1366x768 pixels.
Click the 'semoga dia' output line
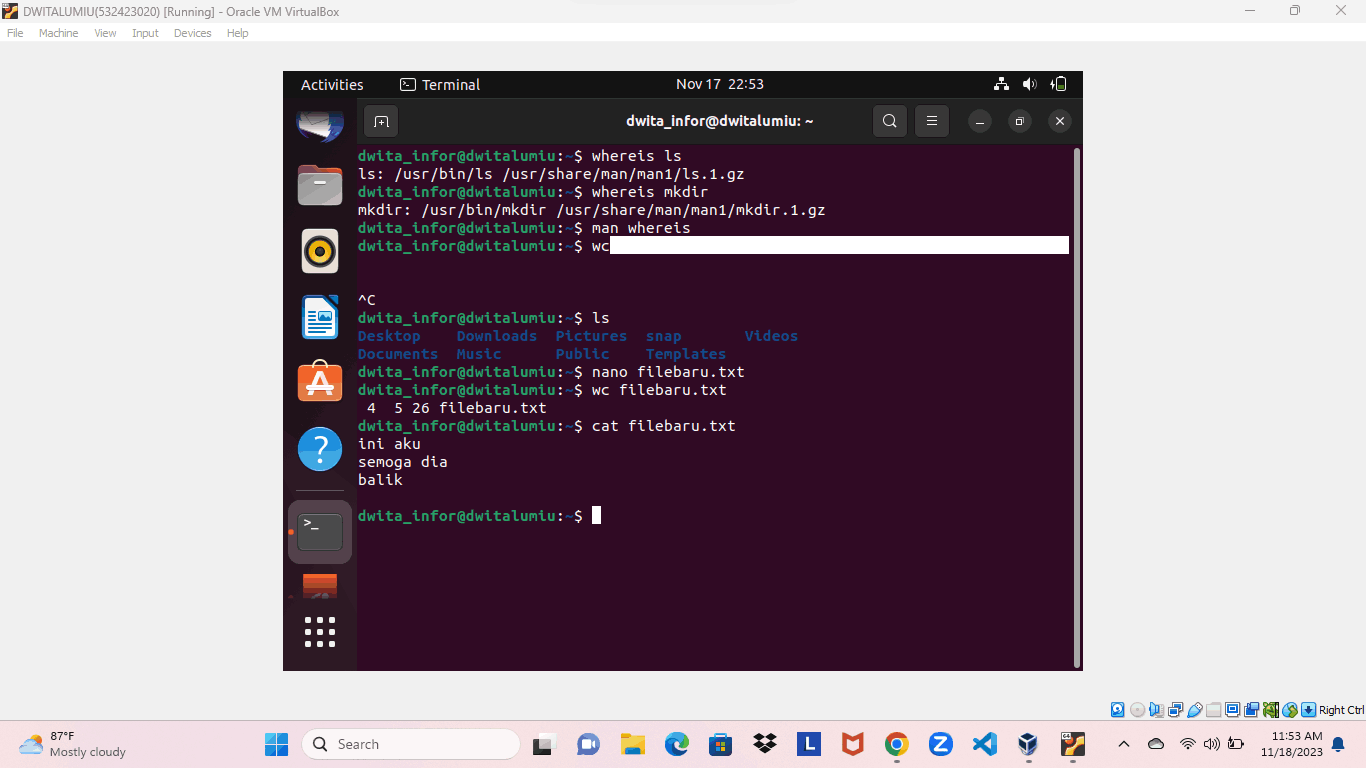point(403,462)
